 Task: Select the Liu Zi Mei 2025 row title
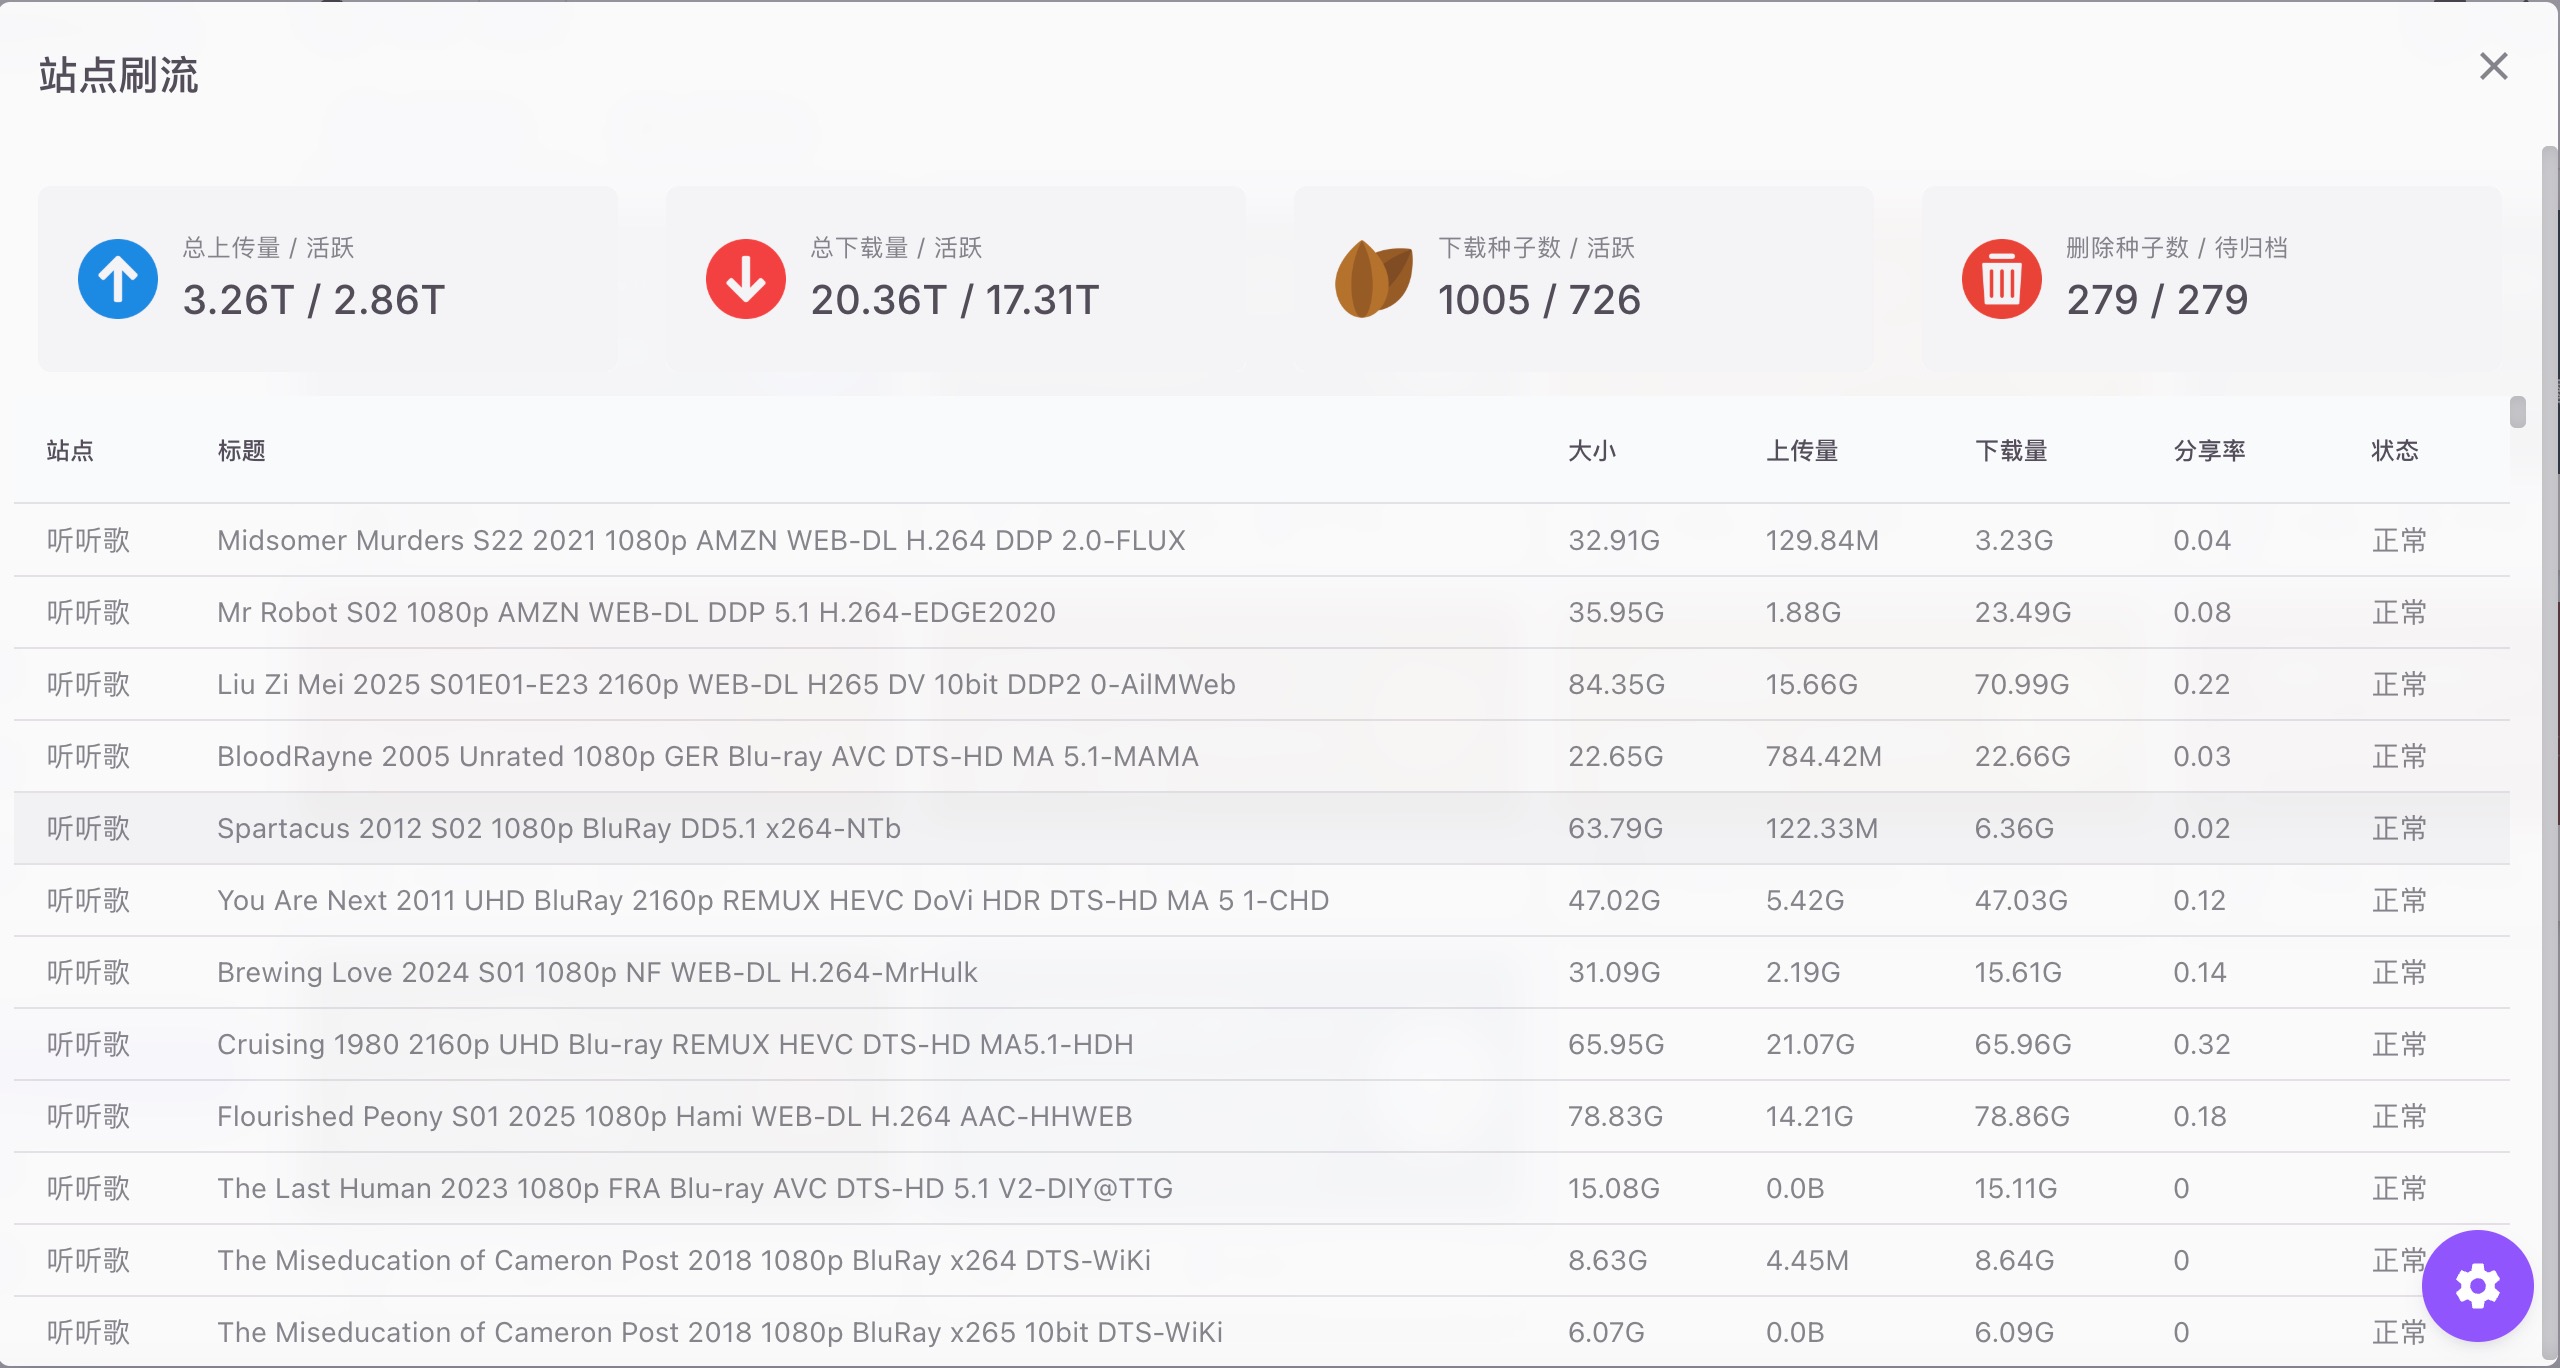pos(726,684)
